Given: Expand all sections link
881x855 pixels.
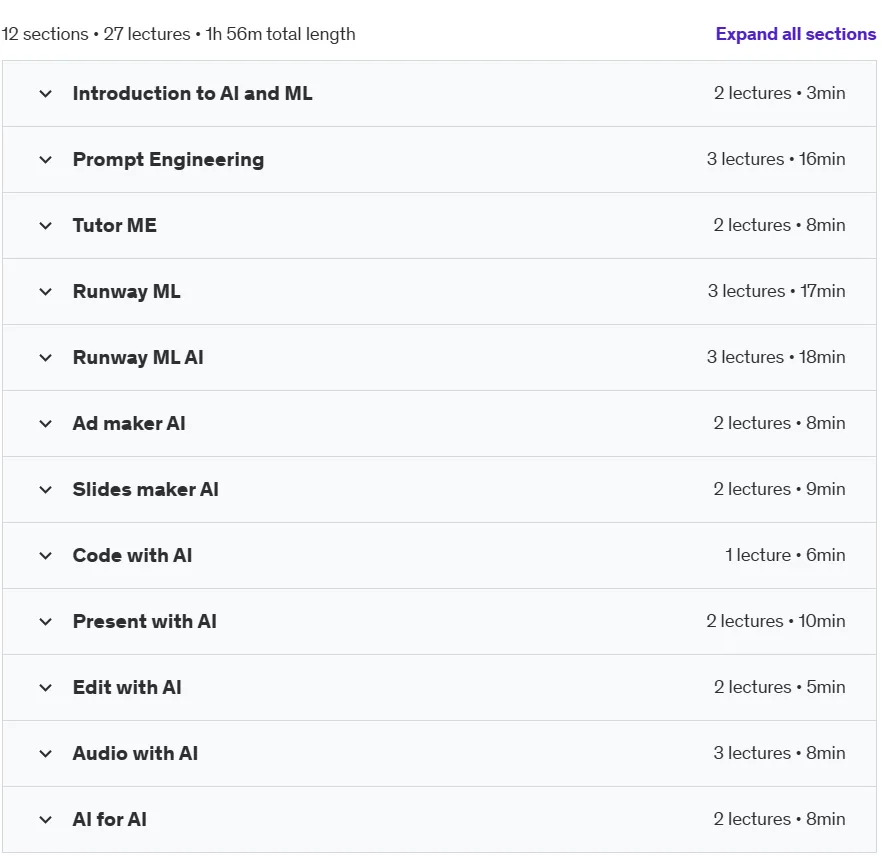Looking at the screenshot, I should click(x=796, y=34).
